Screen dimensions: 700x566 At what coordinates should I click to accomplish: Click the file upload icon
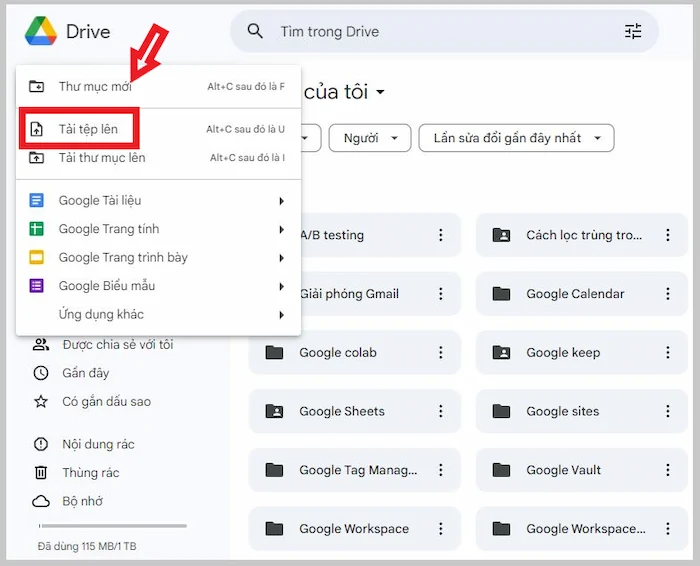36,129
